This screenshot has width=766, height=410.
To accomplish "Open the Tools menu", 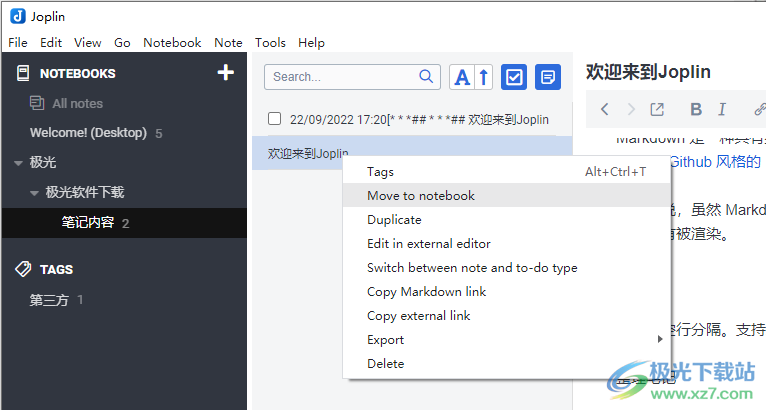I will point(270,43).
